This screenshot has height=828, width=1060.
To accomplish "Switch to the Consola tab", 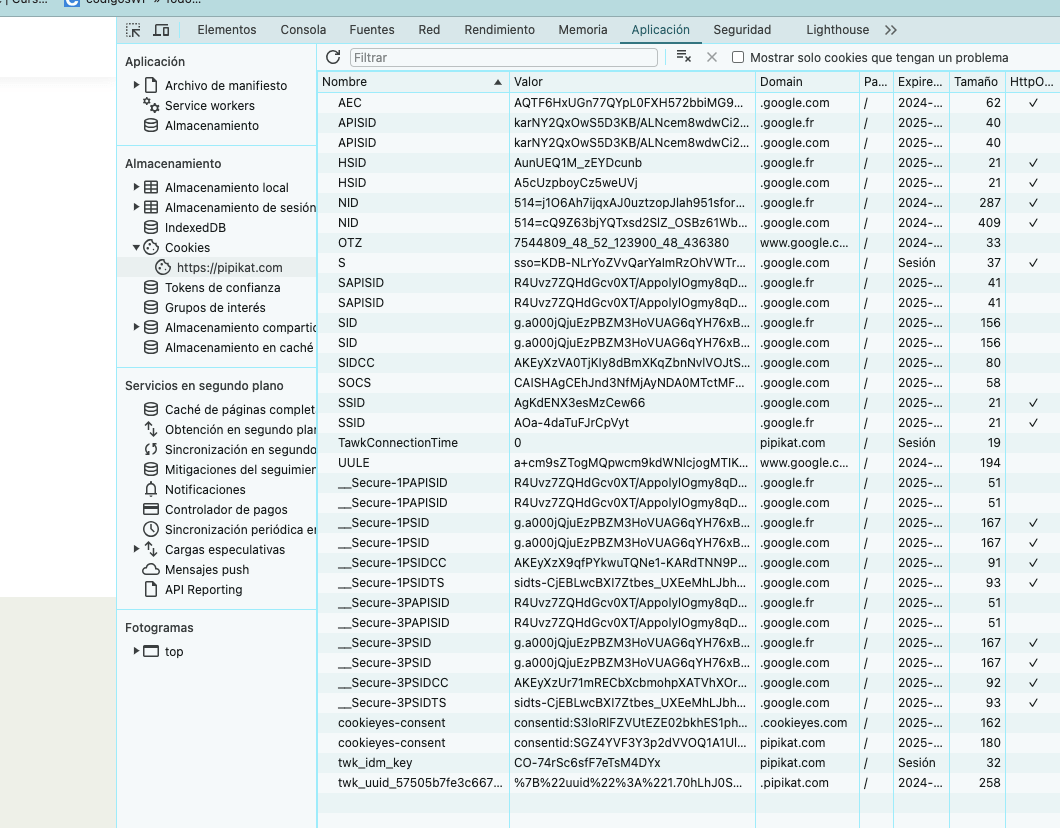I will [304, 30].
